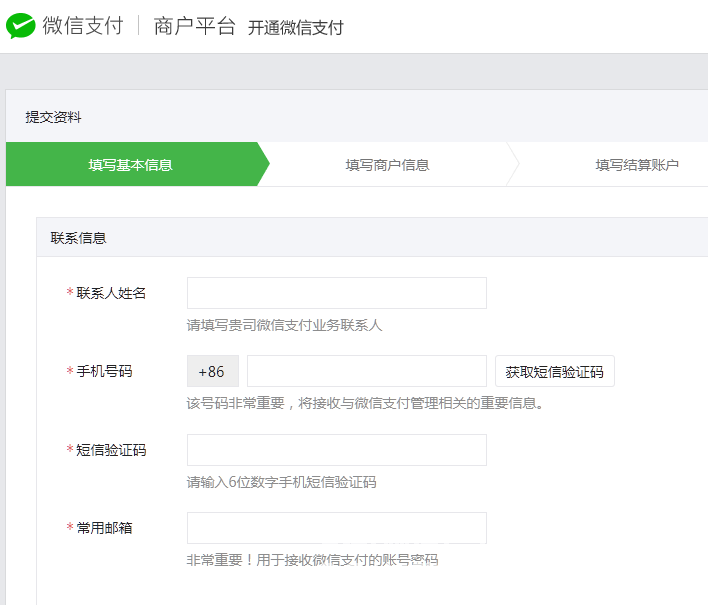
Task: Focus the 手机号码 phone number field
Action: (366, 371)
